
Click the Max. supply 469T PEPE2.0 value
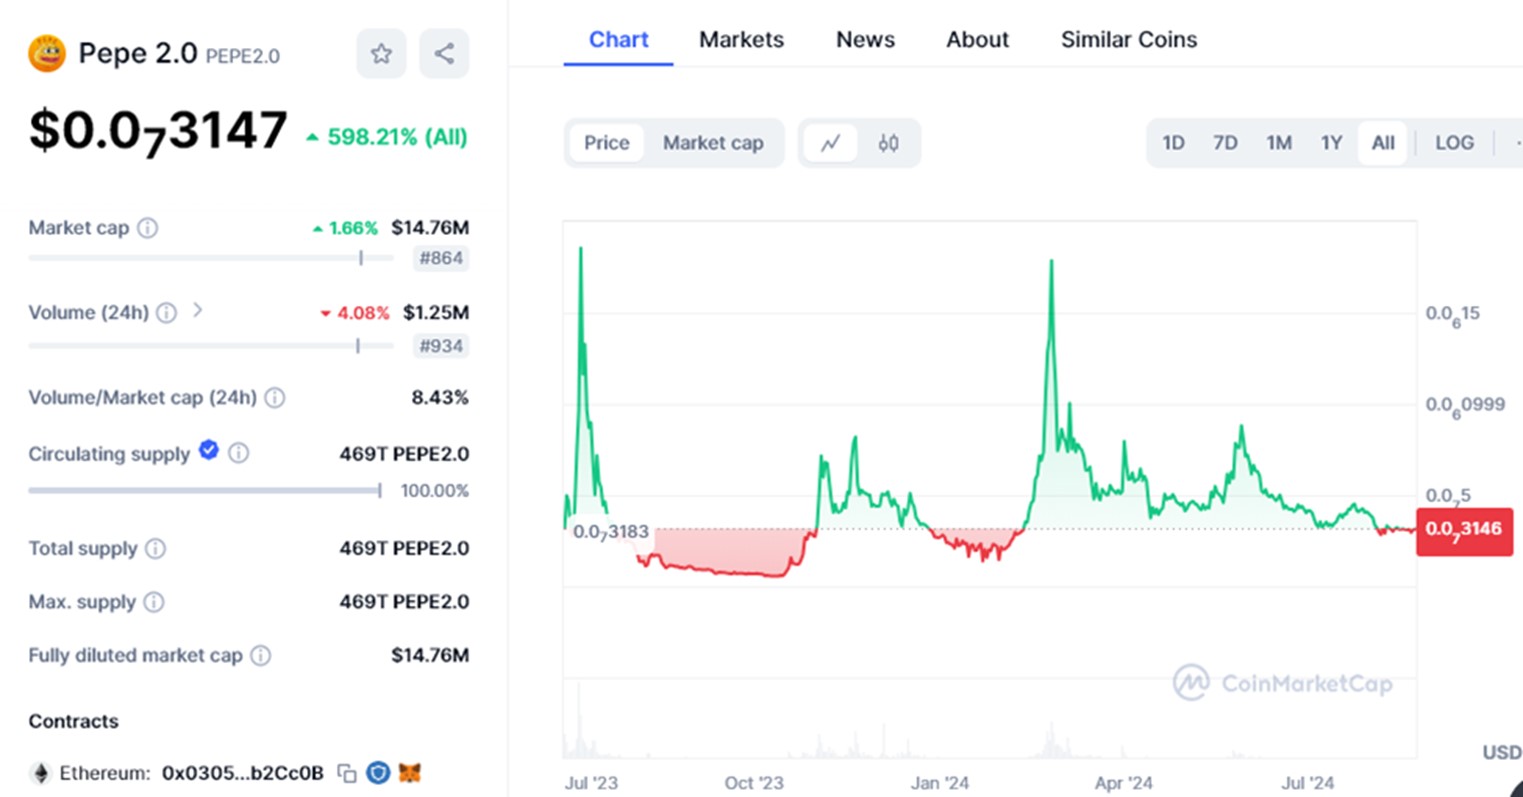click(404, 602)
